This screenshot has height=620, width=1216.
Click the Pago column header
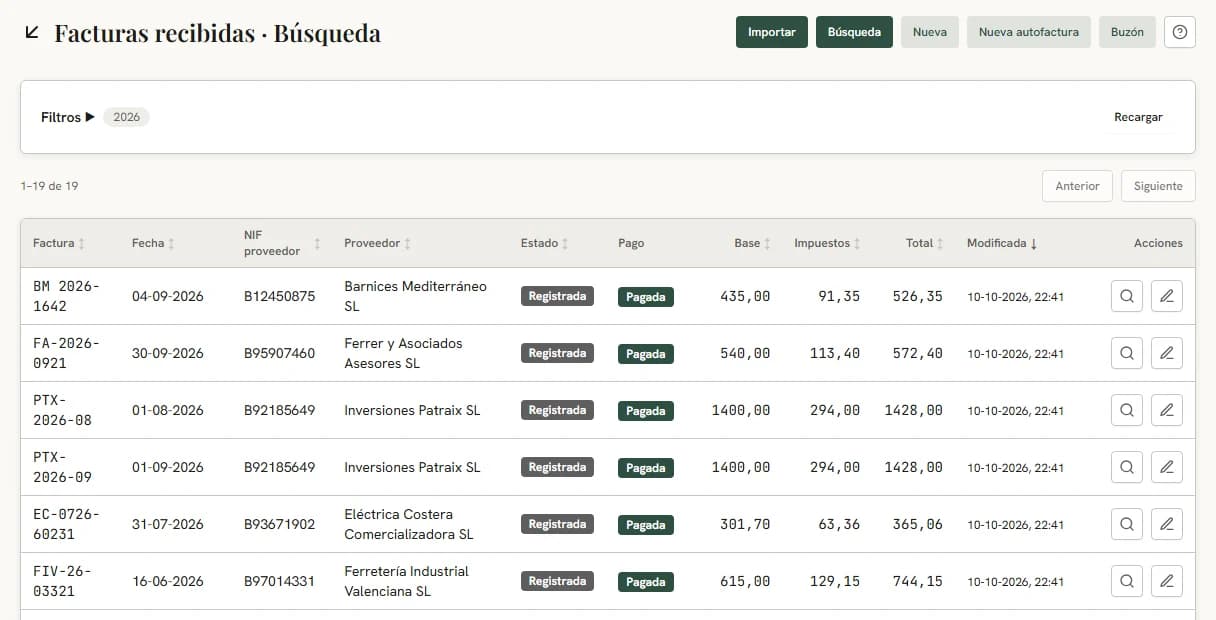click(x=631, y=243)
